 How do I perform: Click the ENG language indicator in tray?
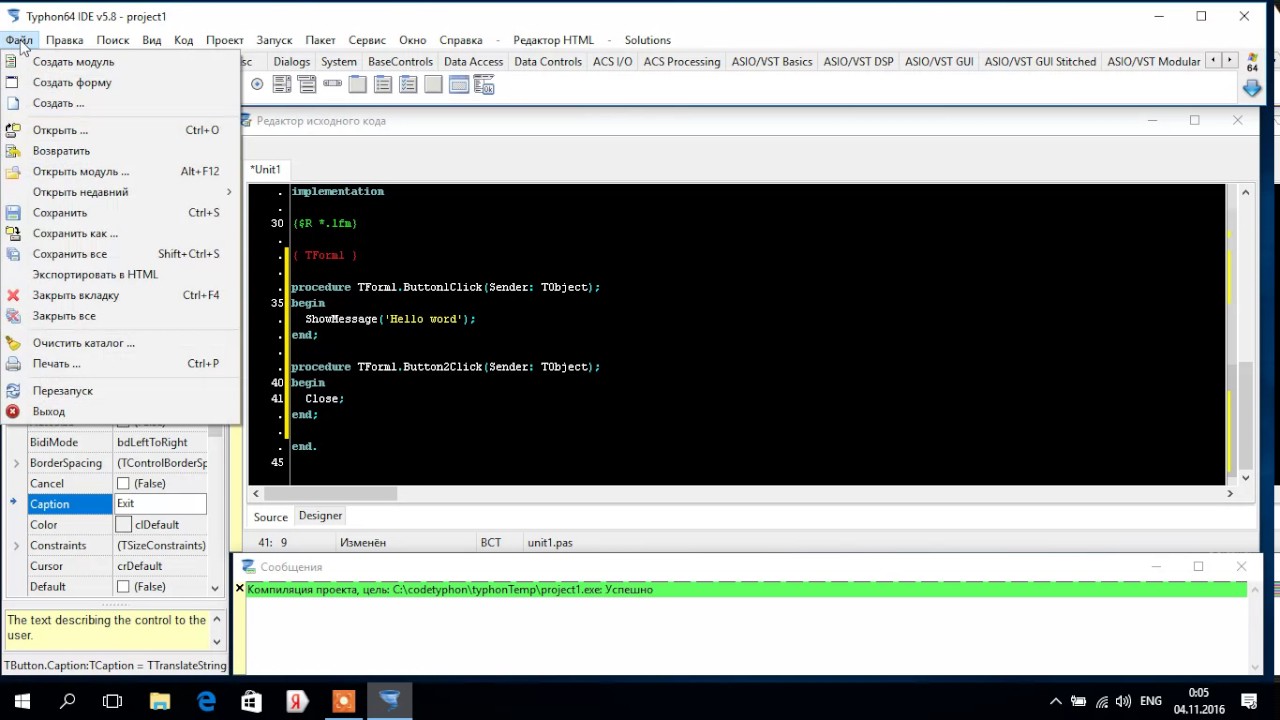tap(1151, 701)
